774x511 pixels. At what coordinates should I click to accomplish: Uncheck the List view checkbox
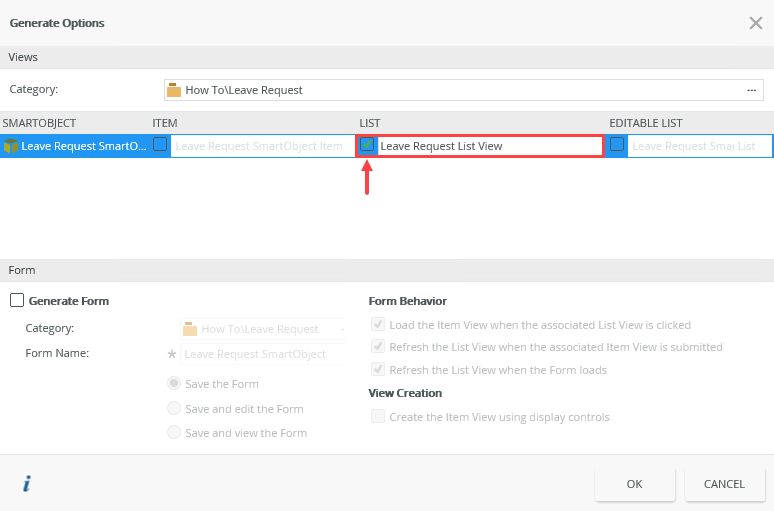[367, 144]
